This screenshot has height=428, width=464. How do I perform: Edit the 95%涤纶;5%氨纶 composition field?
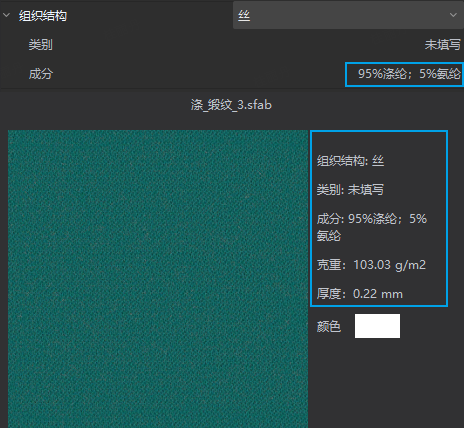point(404,74)
